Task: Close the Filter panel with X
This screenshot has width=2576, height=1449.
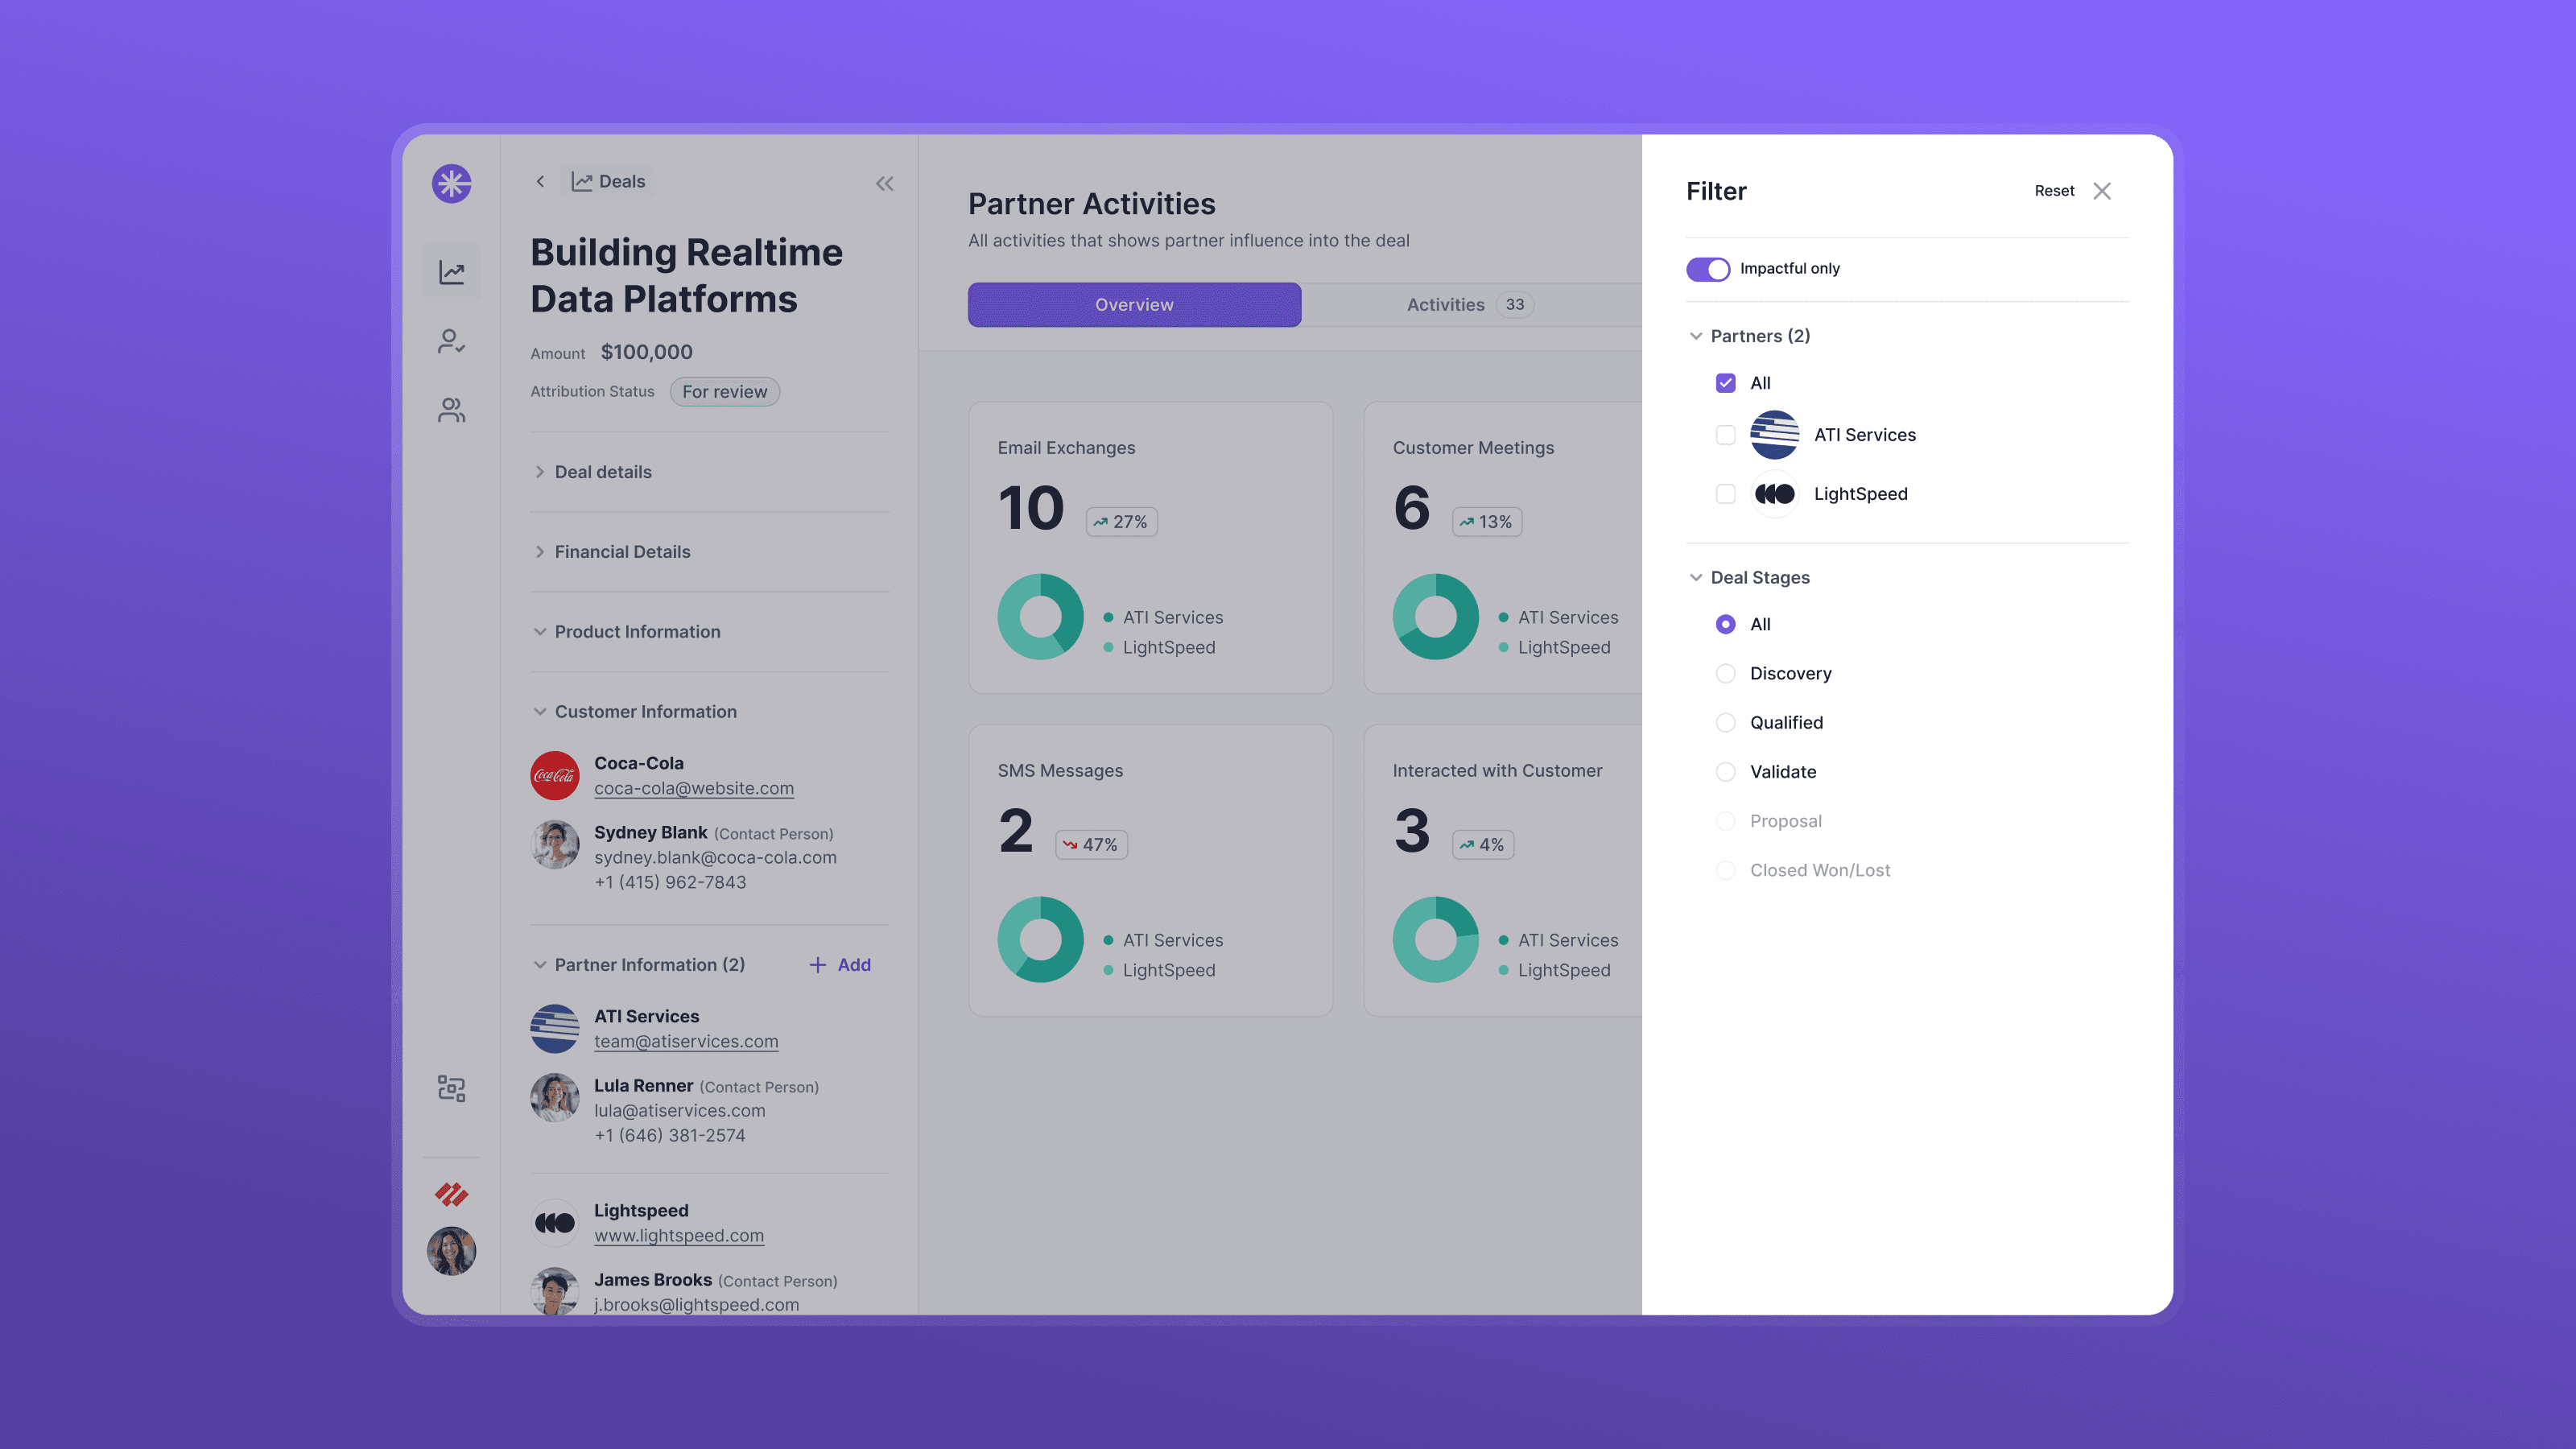Action: click(x=2102, y=191)
